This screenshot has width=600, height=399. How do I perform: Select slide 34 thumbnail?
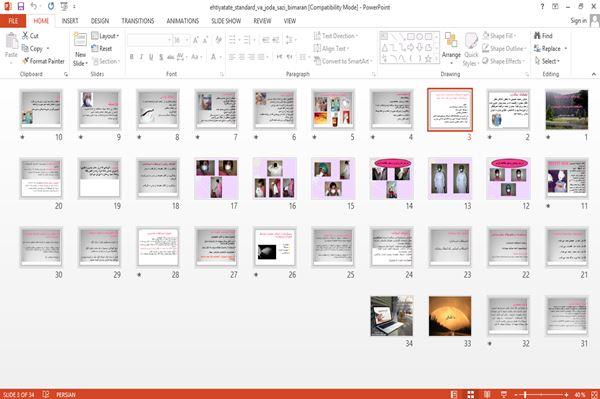point(391,316)
